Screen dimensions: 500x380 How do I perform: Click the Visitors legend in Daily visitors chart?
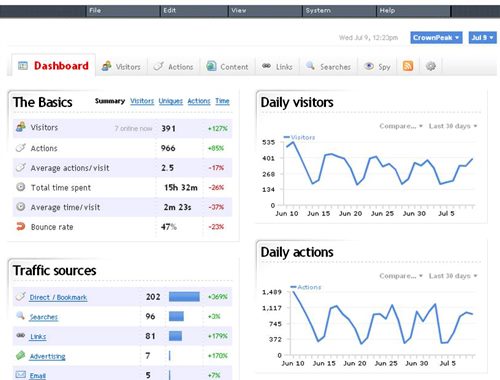(299, 137)
